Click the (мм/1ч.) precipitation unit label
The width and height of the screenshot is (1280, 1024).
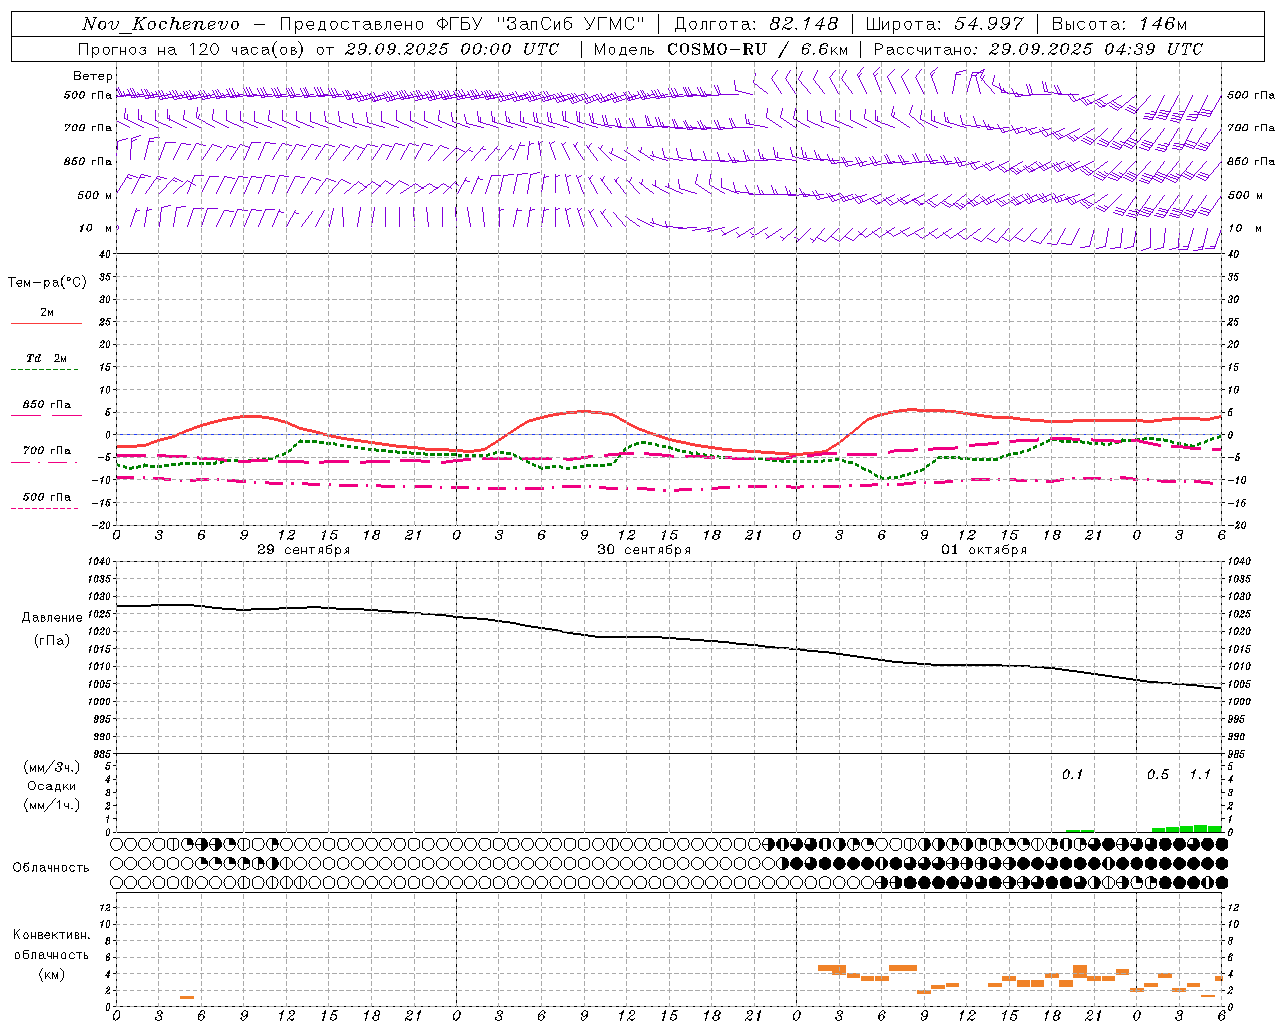52,805
